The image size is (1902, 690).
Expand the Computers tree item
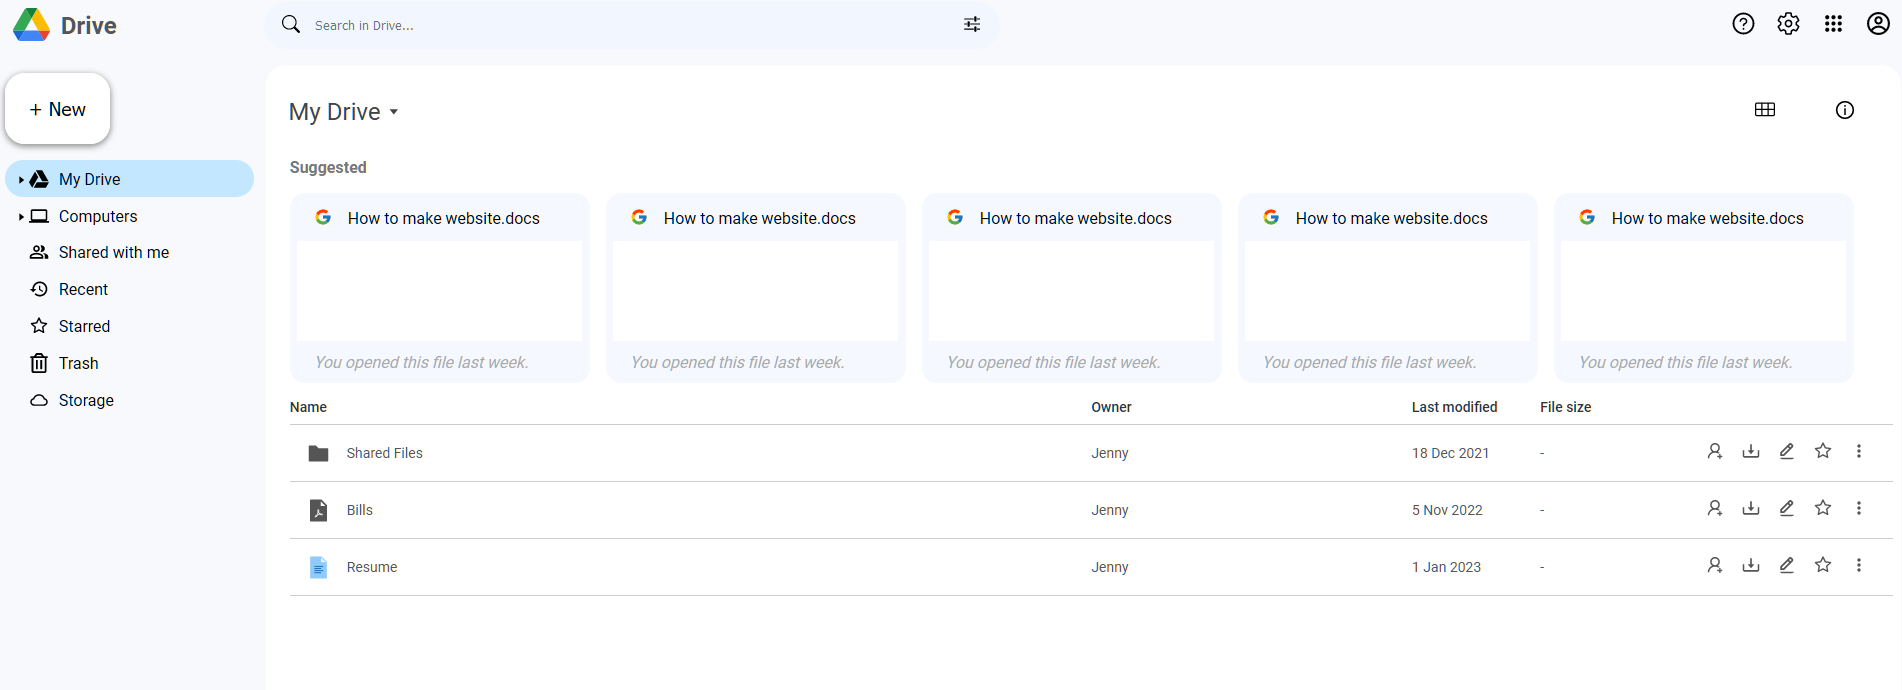pos(21,217)
